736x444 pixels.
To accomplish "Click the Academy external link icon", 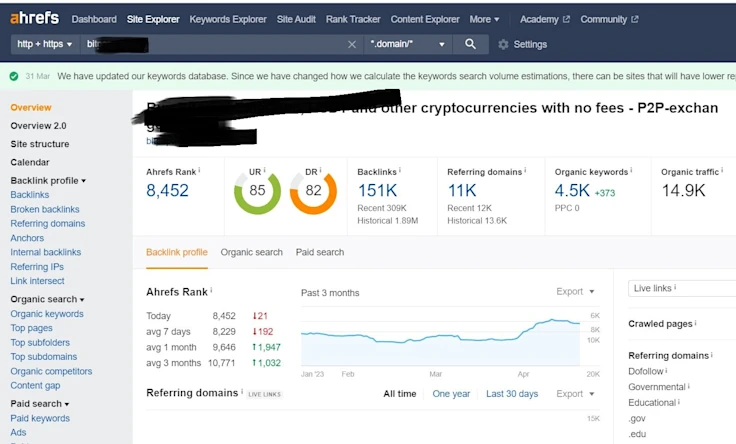I will coord(566,19).
